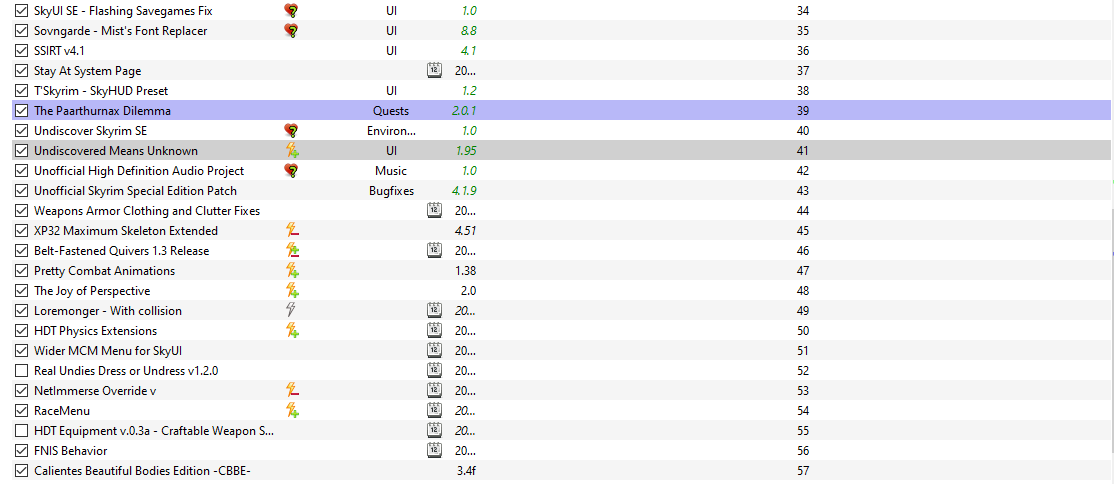Toggle the FNIS Behavior mod checkbox
The width and height of the screenshot is (1114, 484).
(21, 450)
